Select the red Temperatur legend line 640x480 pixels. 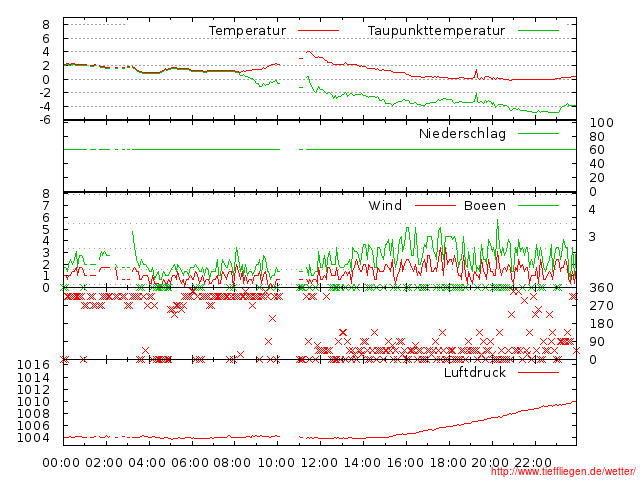coord(318,31)
